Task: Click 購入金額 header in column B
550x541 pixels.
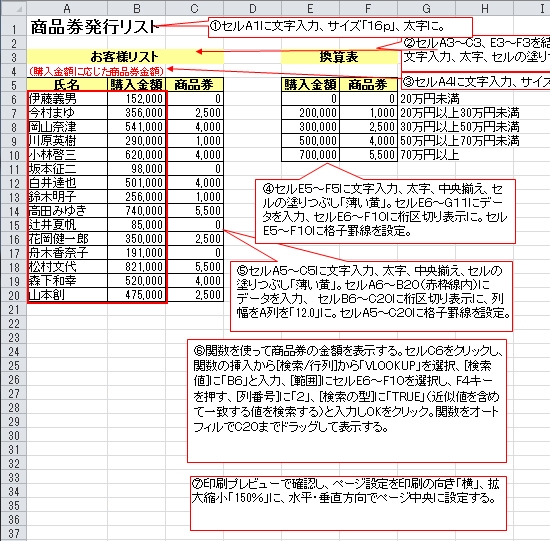Action: [x=136, y=85]
